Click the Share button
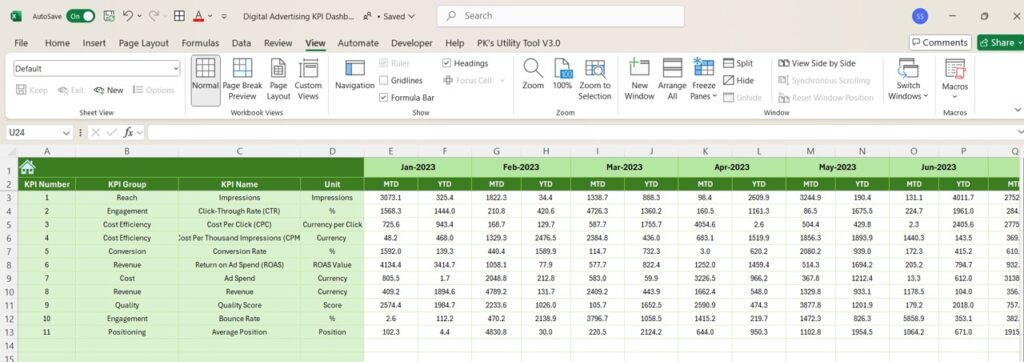This screenshot has width=1024, height=362. 1000,42
